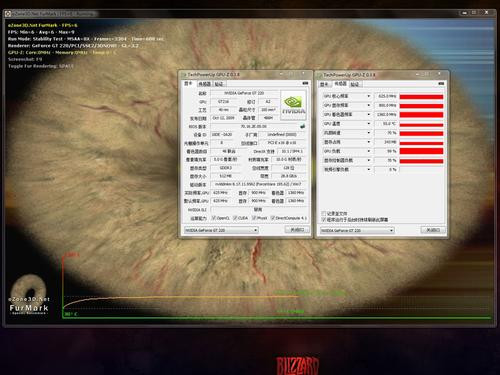Open GPU temperature sensor dropdown arrow

(x=369, y=124)
